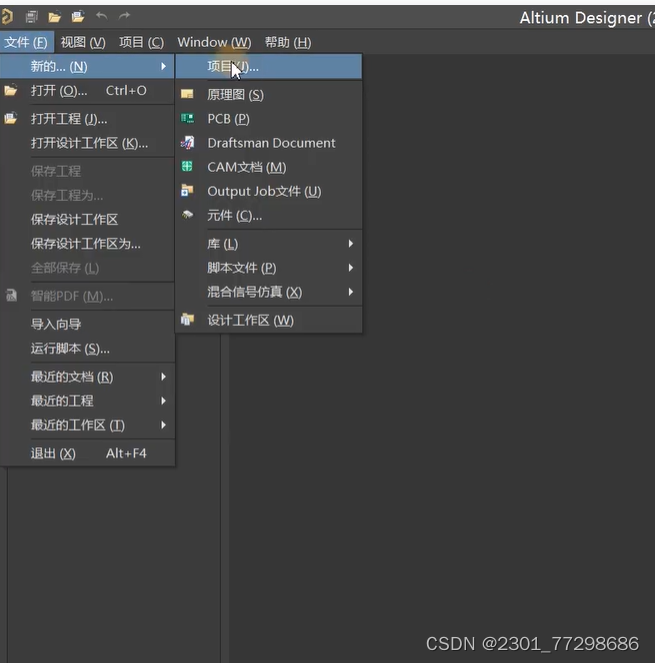Viewport: 655px width, 663px height.
Task: Expand the 新的... (N) submenu arrow
Action: pyautogui.click(x=163, y=66)
